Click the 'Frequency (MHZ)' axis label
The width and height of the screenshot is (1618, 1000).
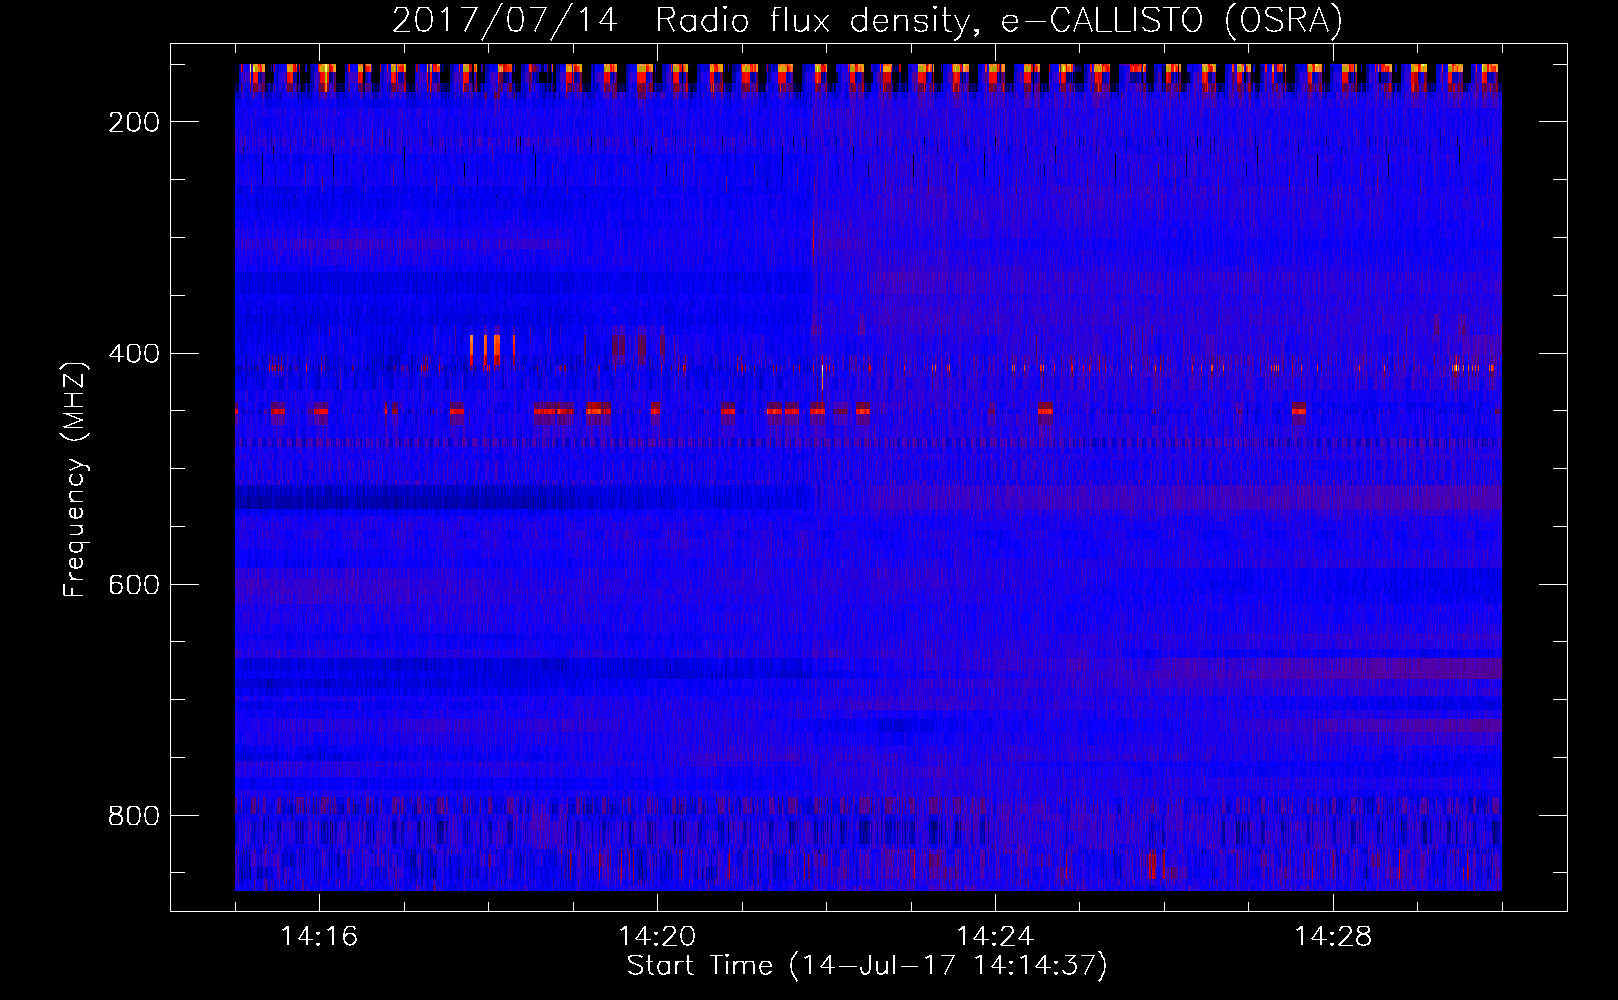75,479
